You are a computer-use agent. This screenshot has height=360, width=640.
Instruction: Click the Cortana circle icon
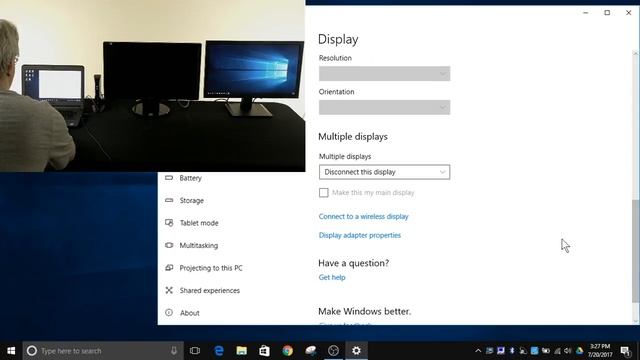click(32, 351)
